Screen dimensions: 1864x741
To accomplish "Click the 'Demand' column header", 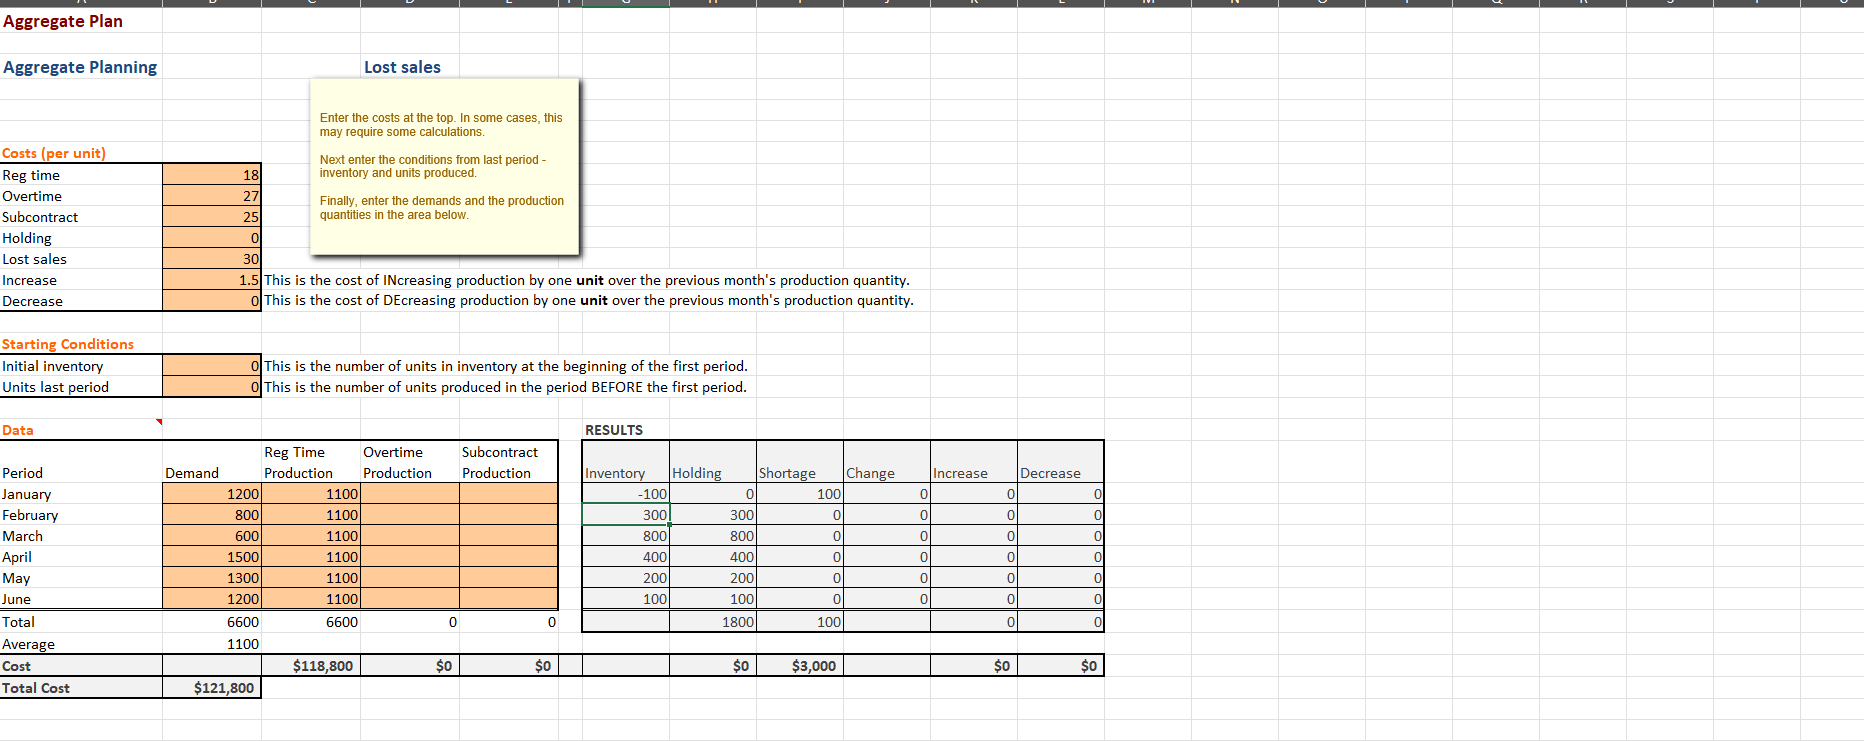I will [192, 473].
